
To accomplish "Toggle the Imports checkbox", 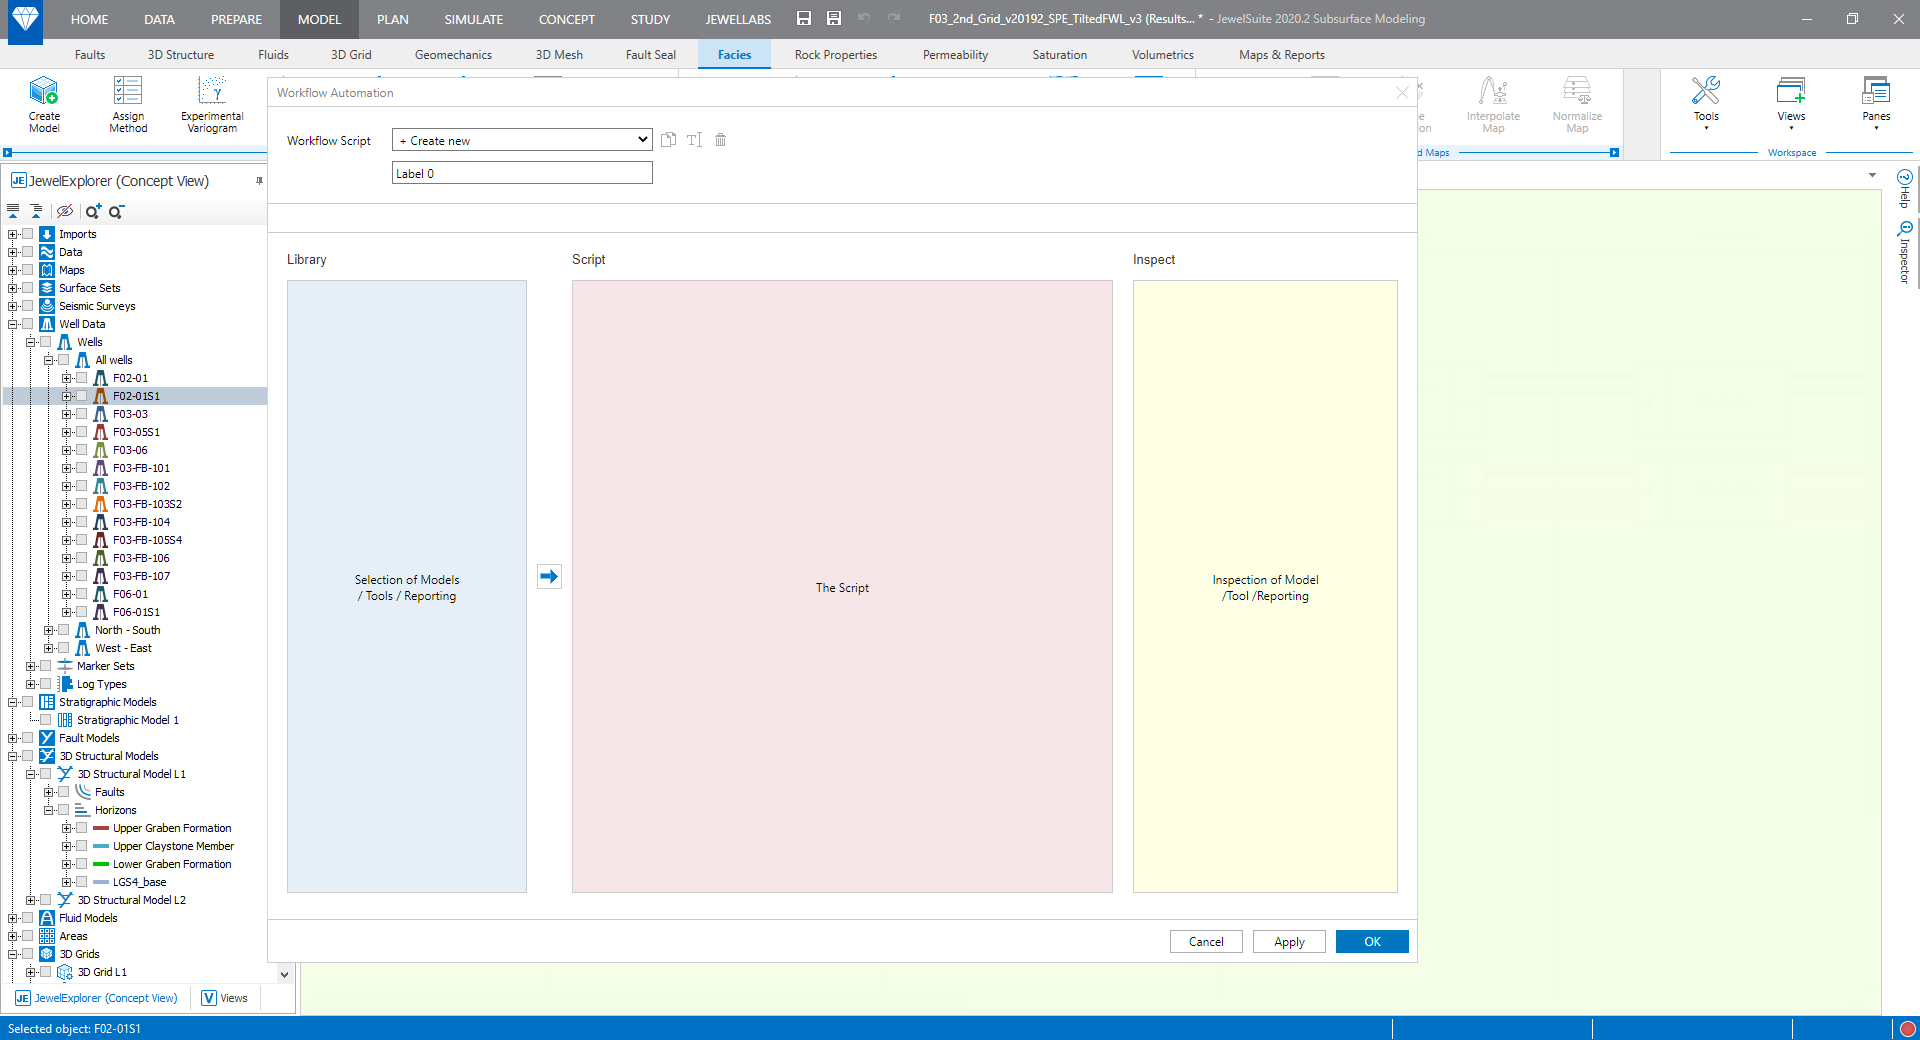I will coord(28,234).
